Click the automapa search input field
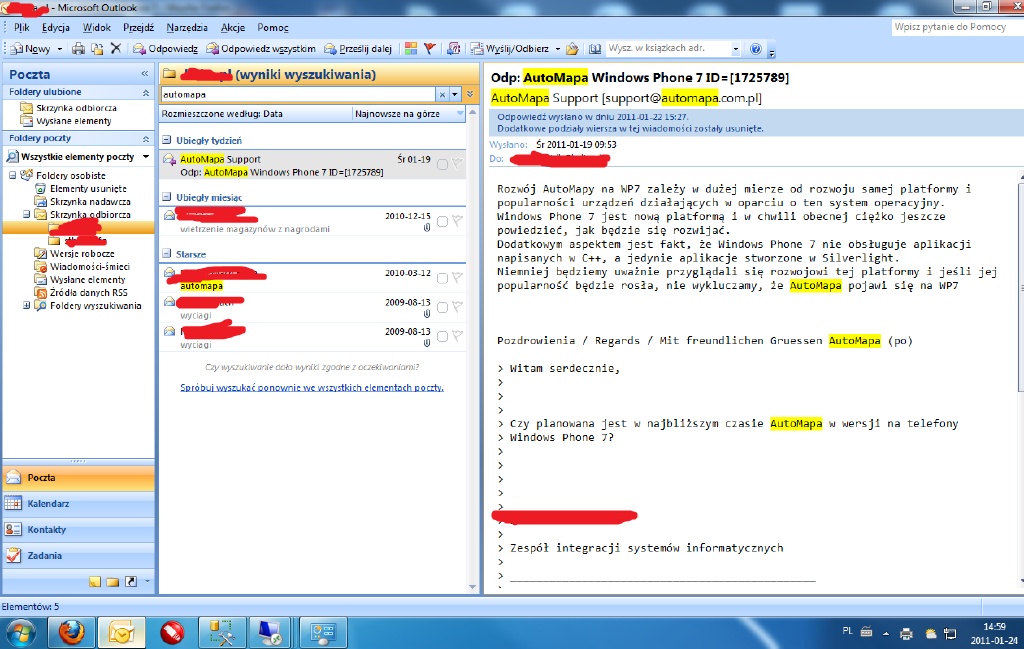Image resolution: width=1024 pixels, height=649 pixels. point(298,95)
